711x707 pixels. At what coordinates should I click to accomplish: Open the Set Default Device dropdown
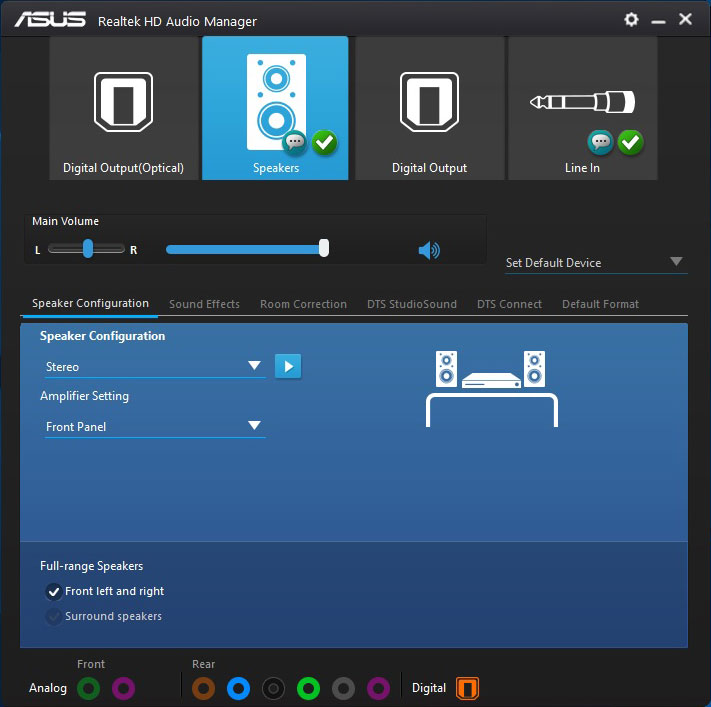tap(596, 263)
